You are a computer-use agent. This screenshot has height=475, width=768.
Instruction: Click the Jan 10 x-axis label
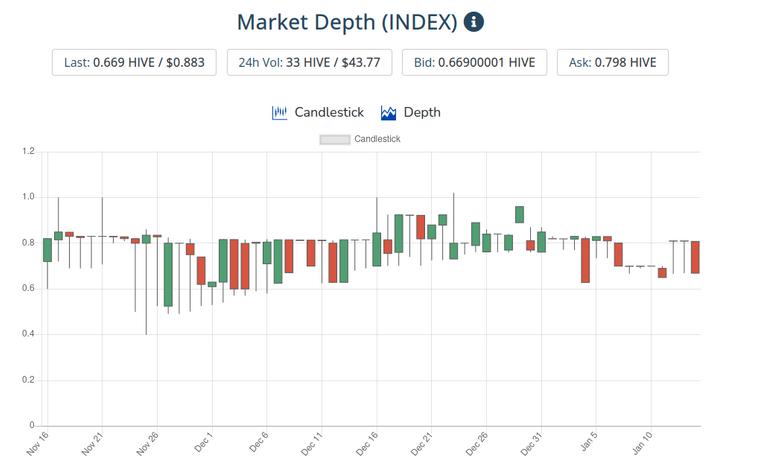[642, 443]
